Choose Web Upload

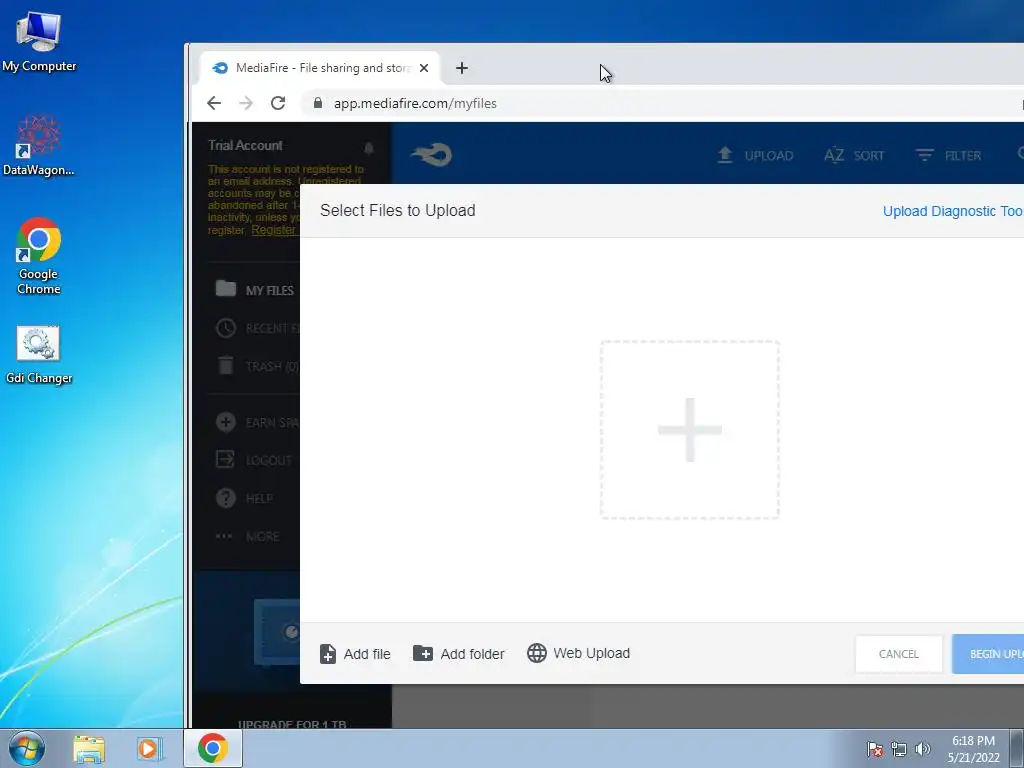click(x=579, y=653)
